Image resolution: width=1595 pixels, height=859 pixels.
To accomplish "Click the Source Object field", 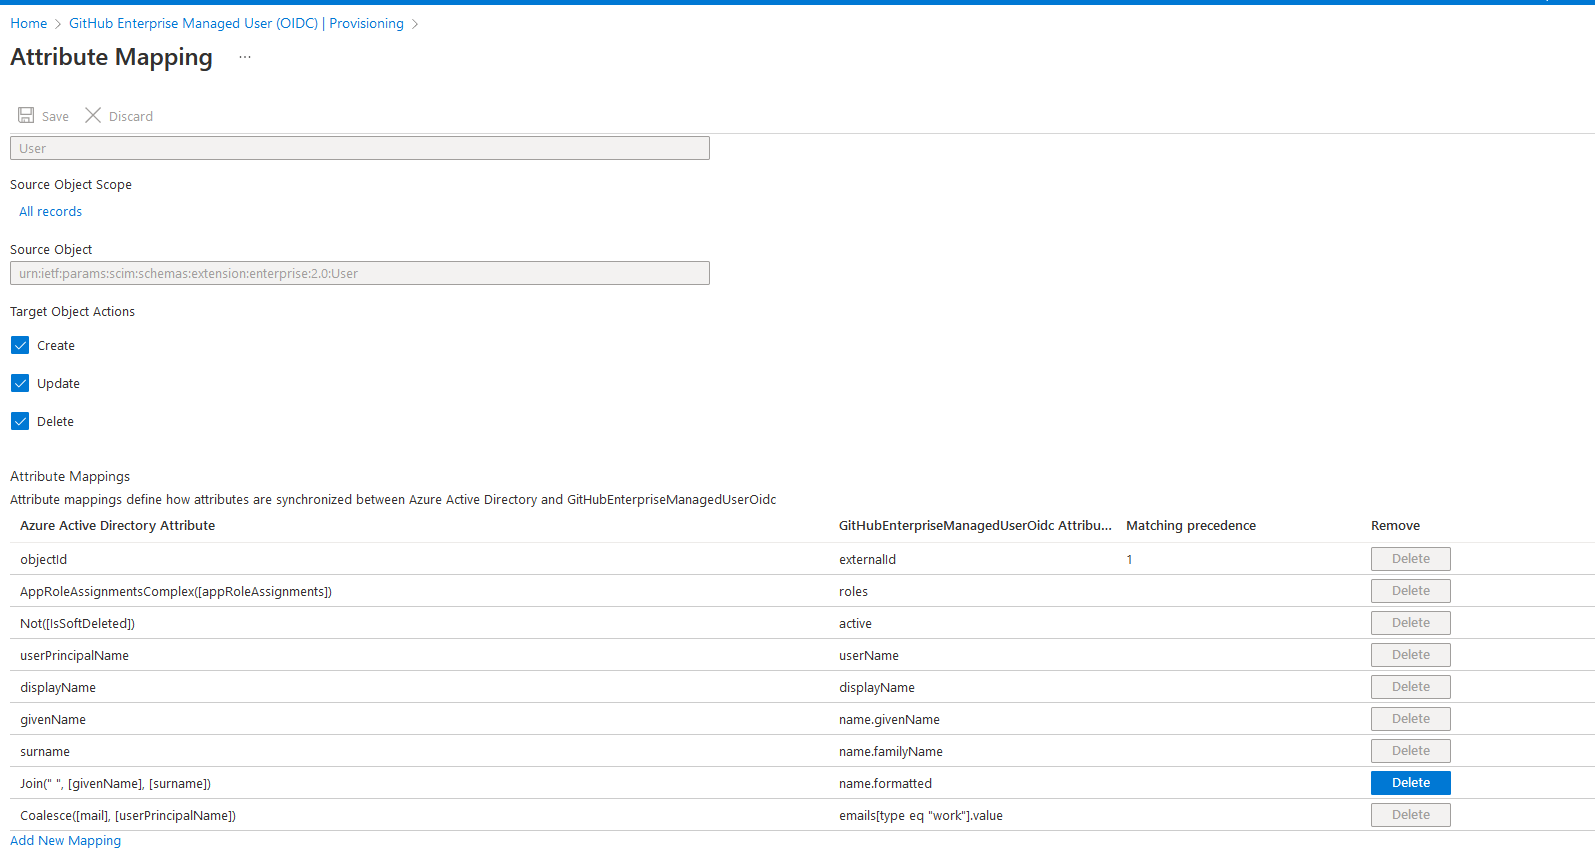I will coord(360,273).
